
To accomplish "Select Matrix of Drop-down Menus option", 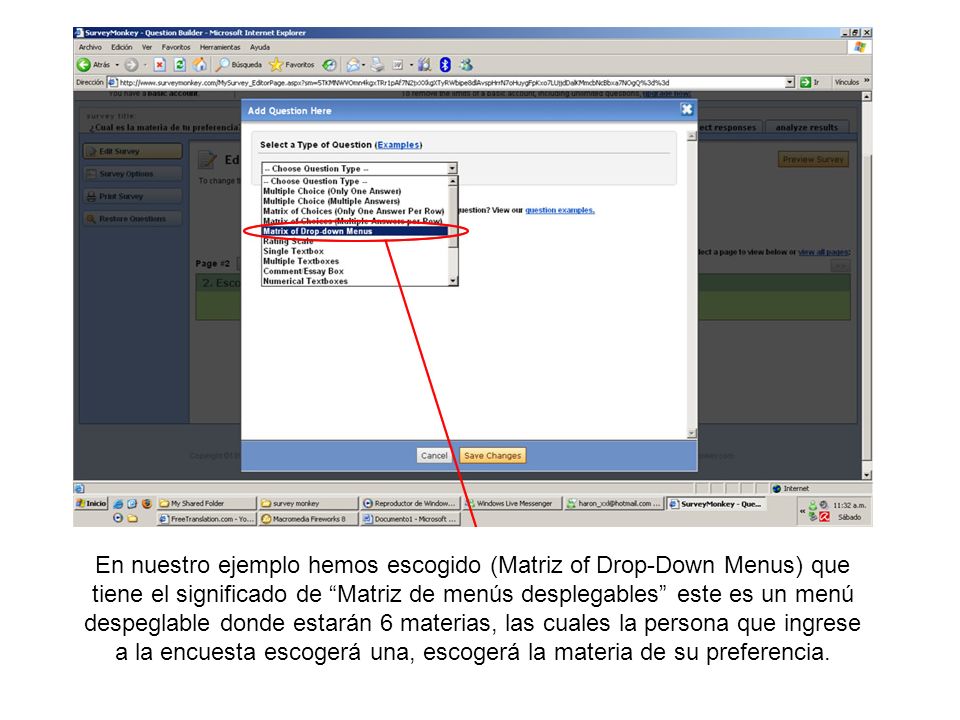I will [x=355, y=231].
